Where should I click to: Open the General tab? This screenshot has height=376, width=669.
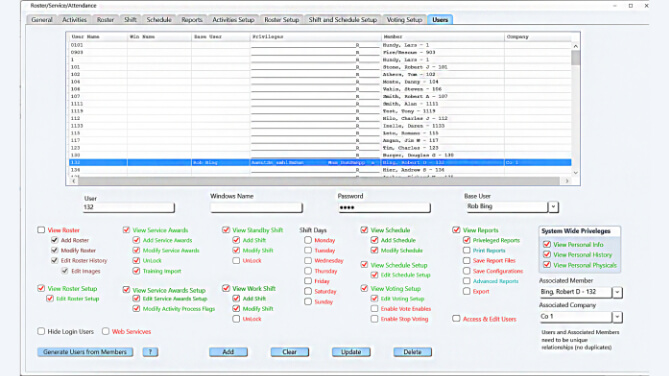41,20
